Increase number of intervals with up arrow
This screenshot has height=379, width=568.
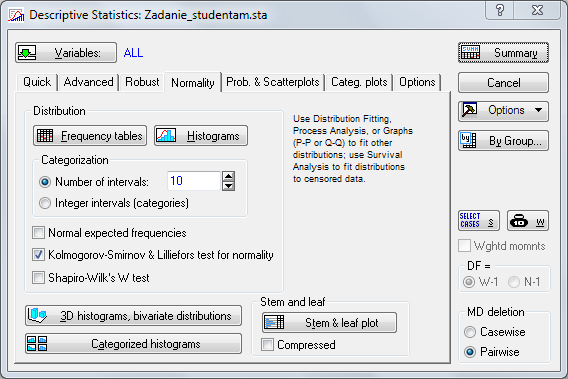229,176
